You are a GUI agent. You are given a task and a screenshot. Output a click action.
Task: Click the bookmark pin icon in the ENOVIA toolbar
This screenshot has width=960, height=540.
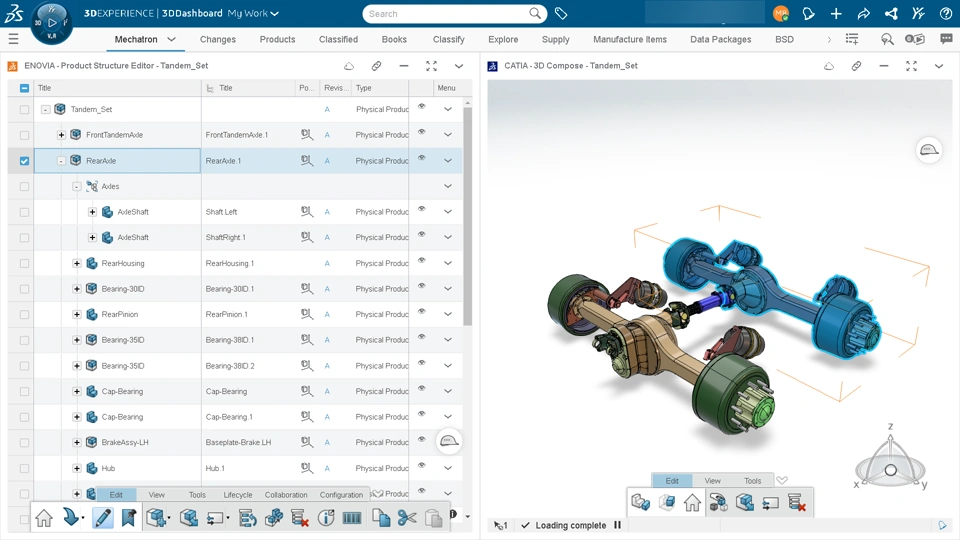(x=129, y=518)
